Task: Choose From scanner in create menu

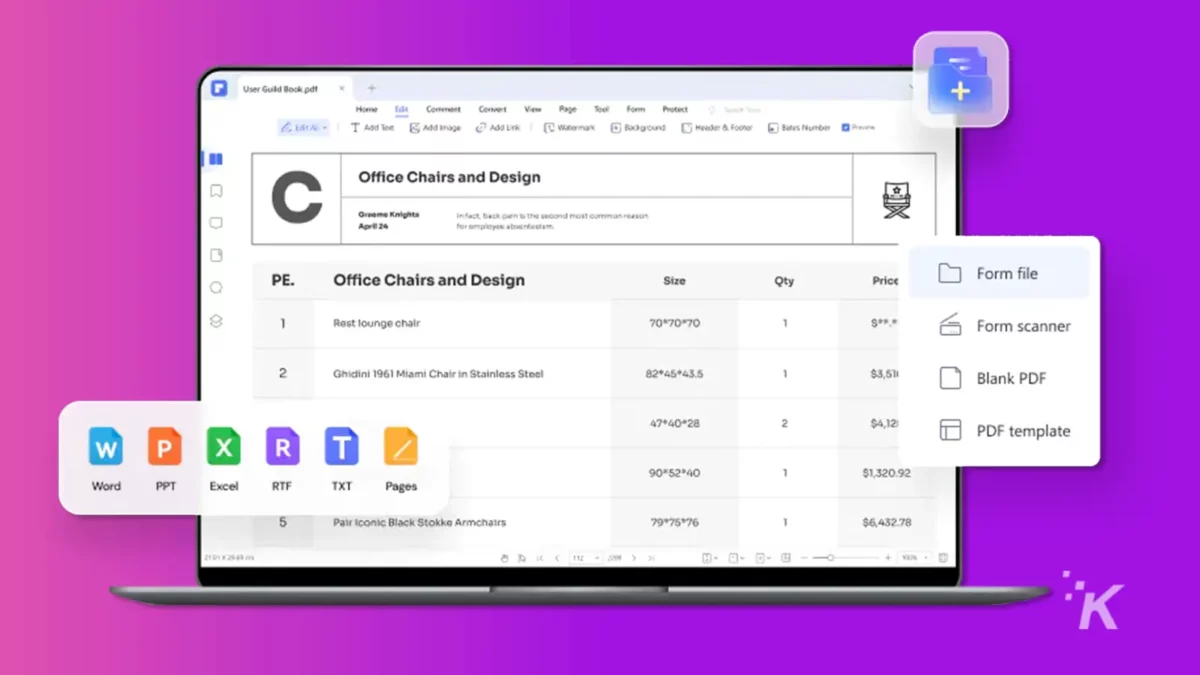Action: [1004, 326]
